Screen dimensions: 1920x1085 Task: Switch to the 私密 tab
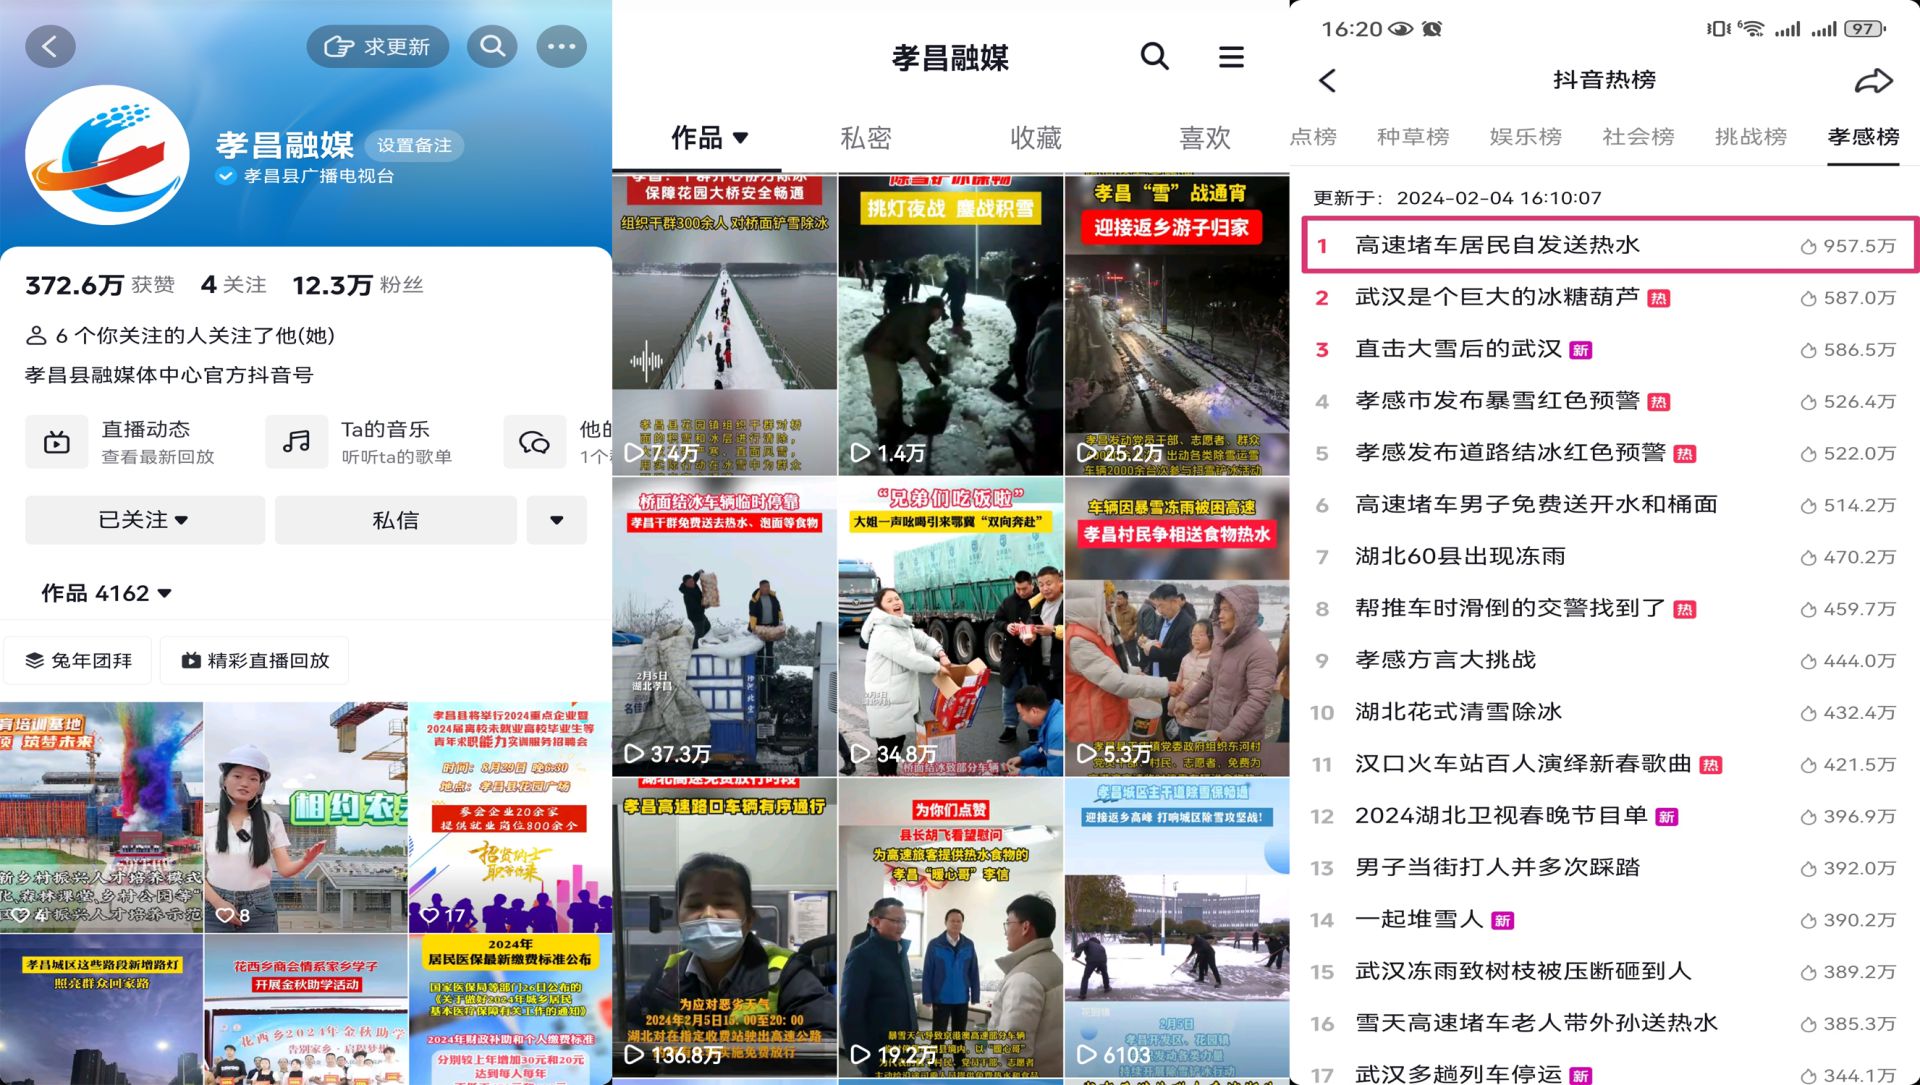point(866,138)
